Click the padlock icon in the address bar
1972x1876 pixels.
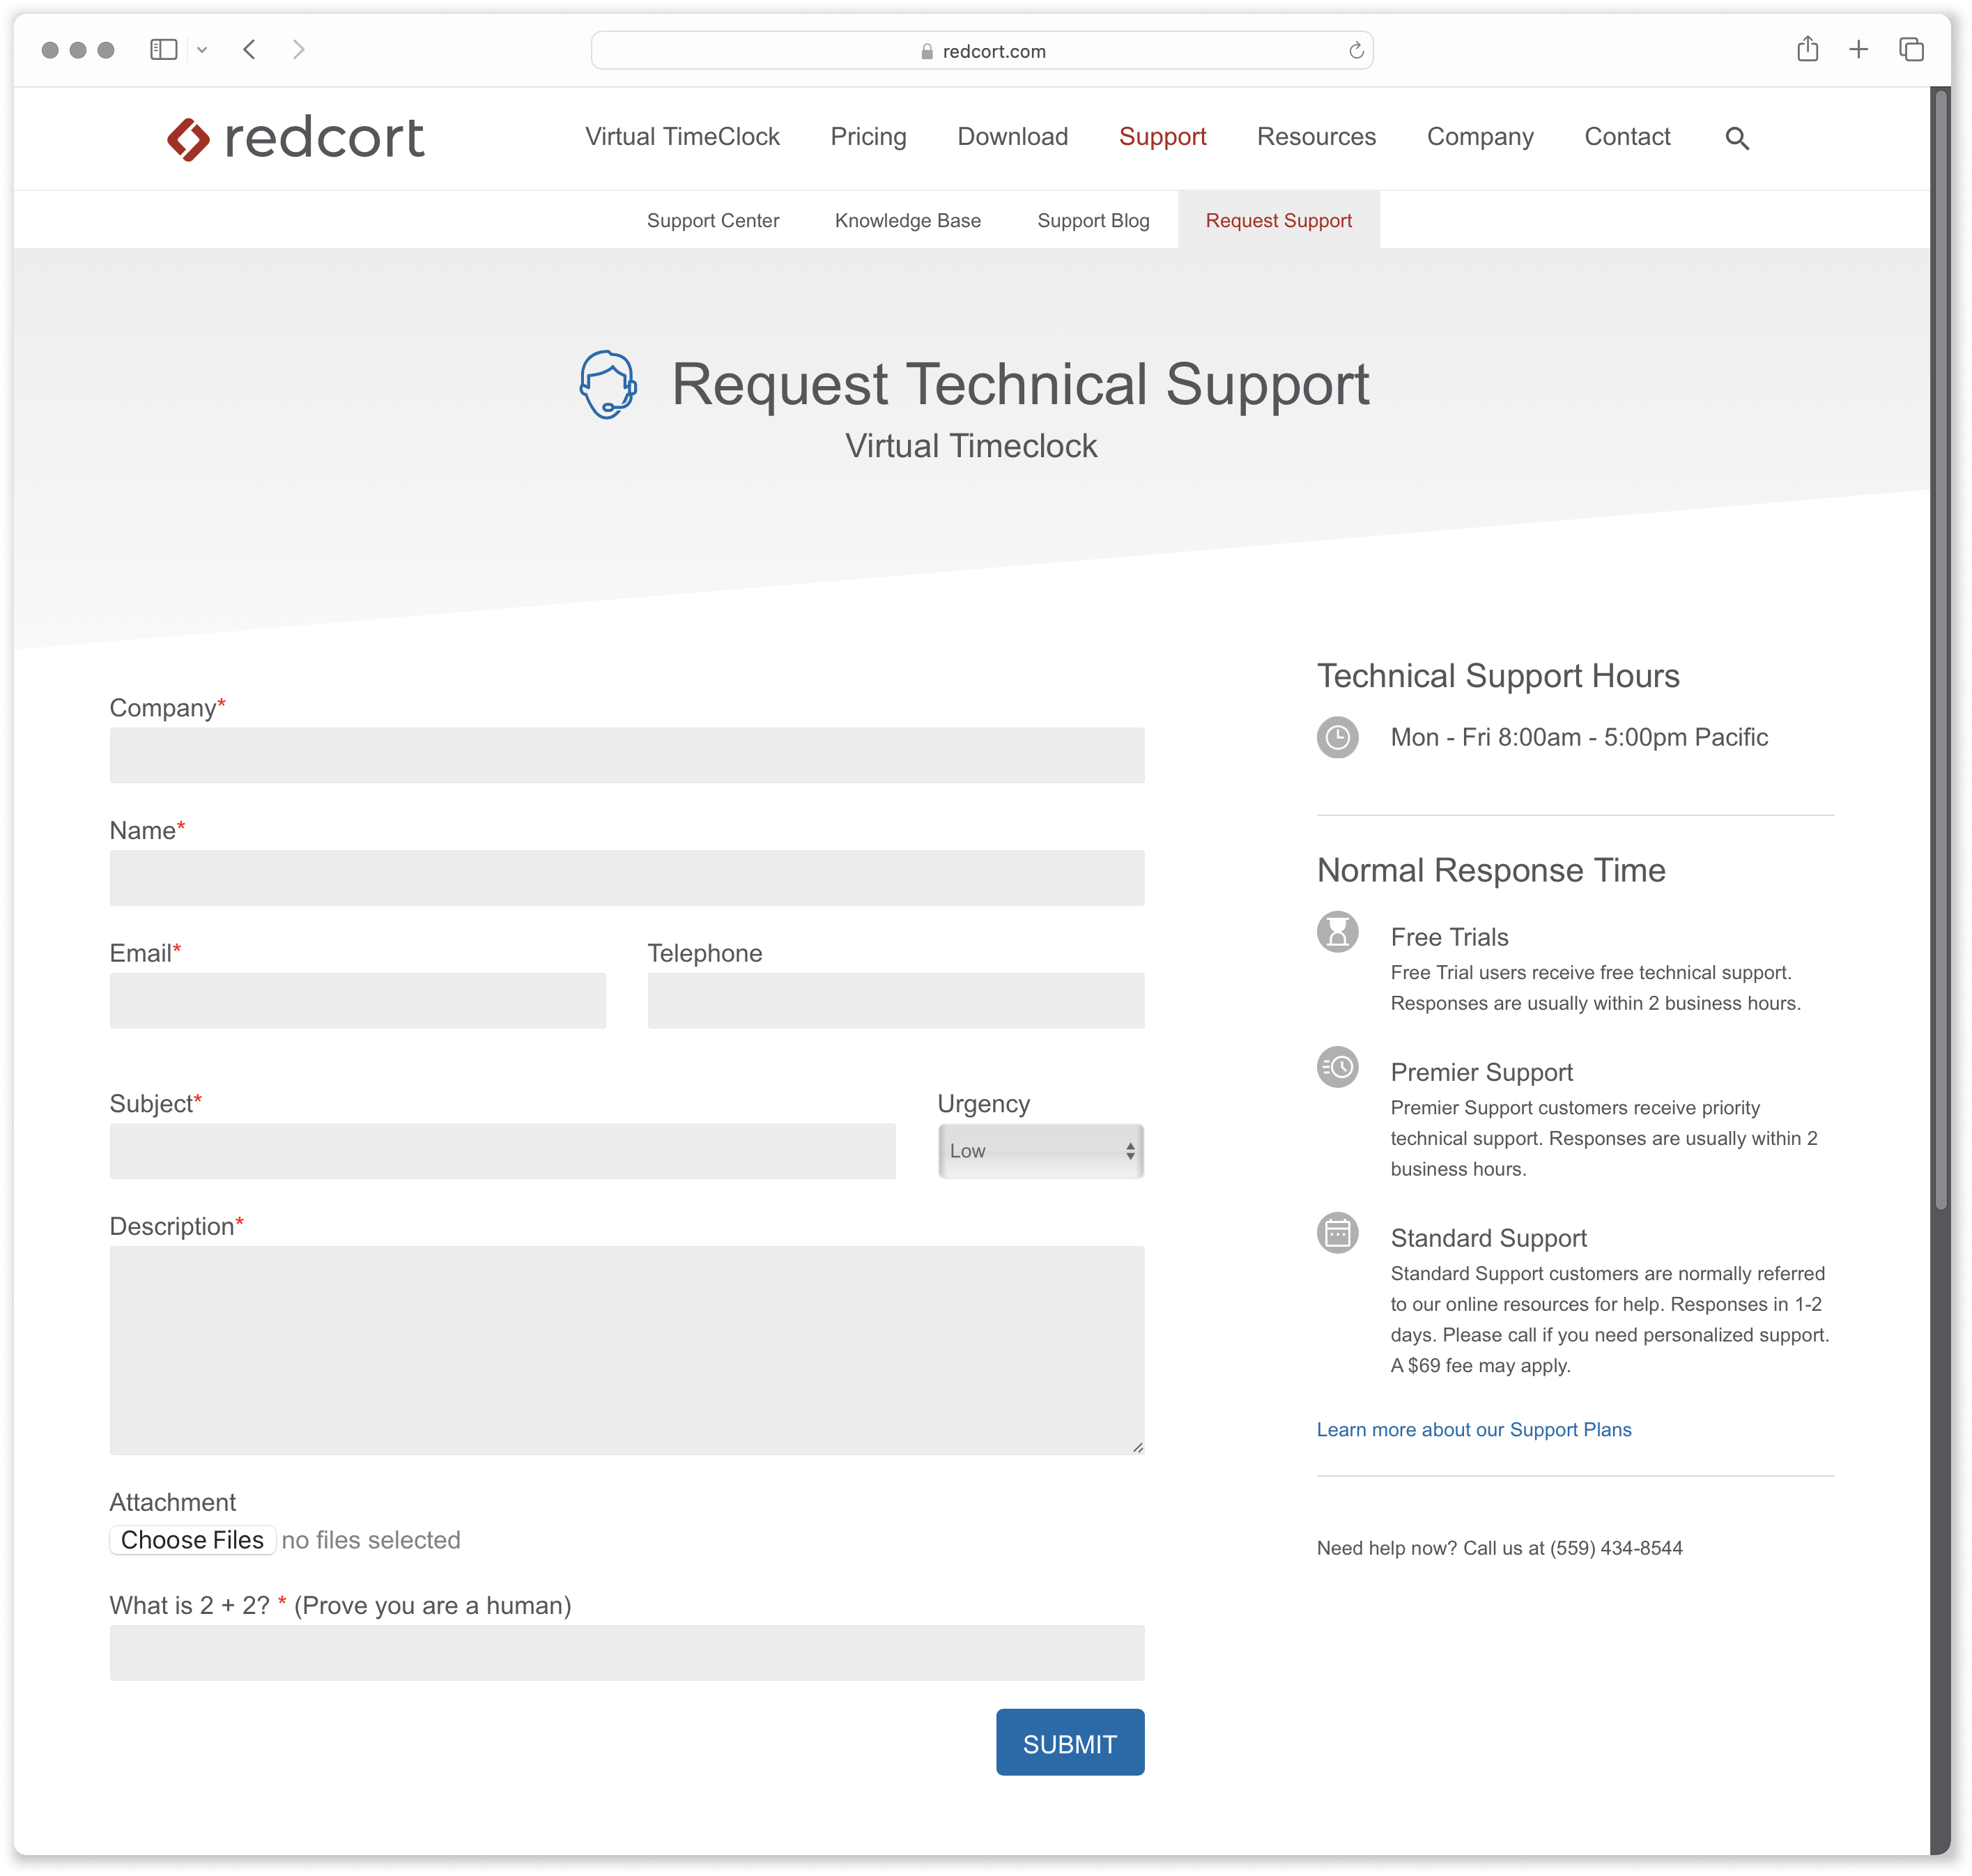927,51
